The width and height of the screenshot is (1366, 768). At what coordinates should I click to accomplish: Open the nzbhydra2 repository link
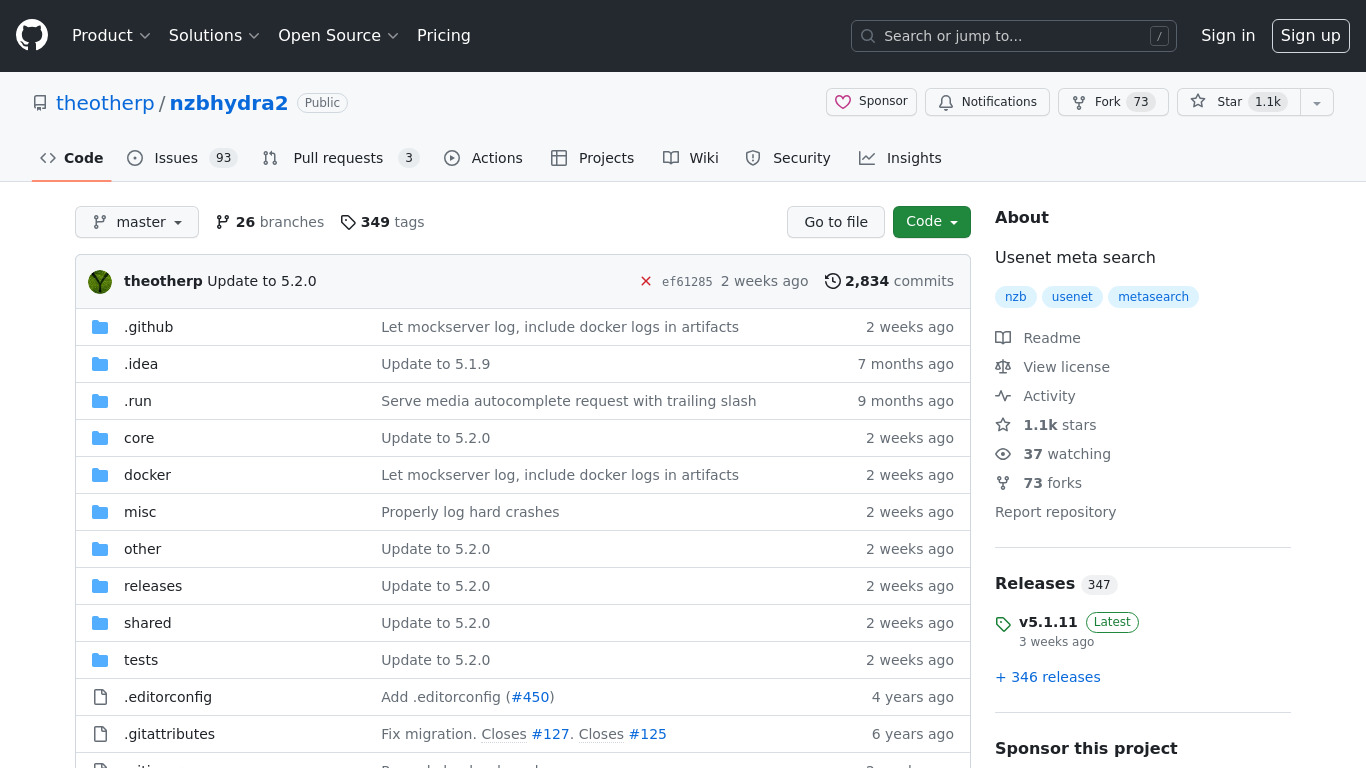[229, 103]
